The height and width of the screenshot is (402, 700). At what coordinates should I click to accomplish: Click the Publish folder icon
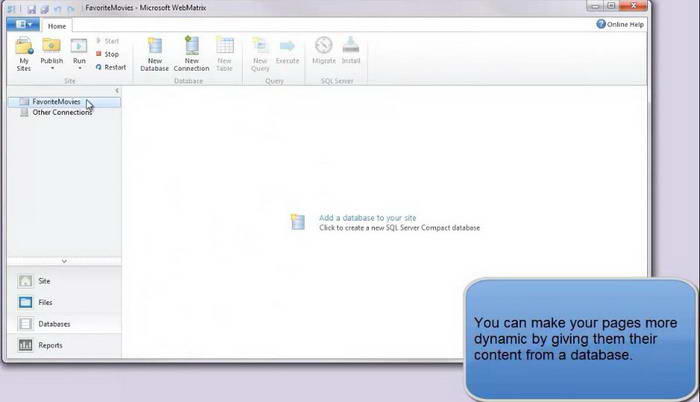[51, 46]
